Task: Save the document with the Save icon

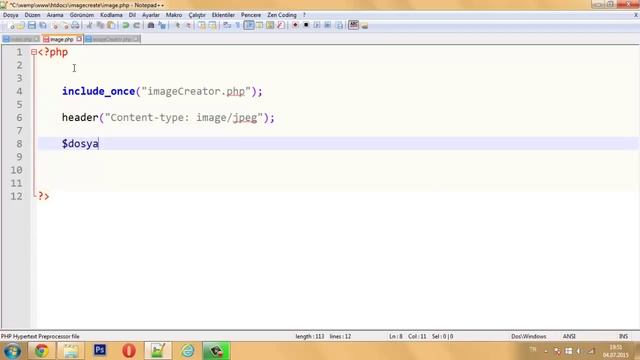Action: click(31, 25)
